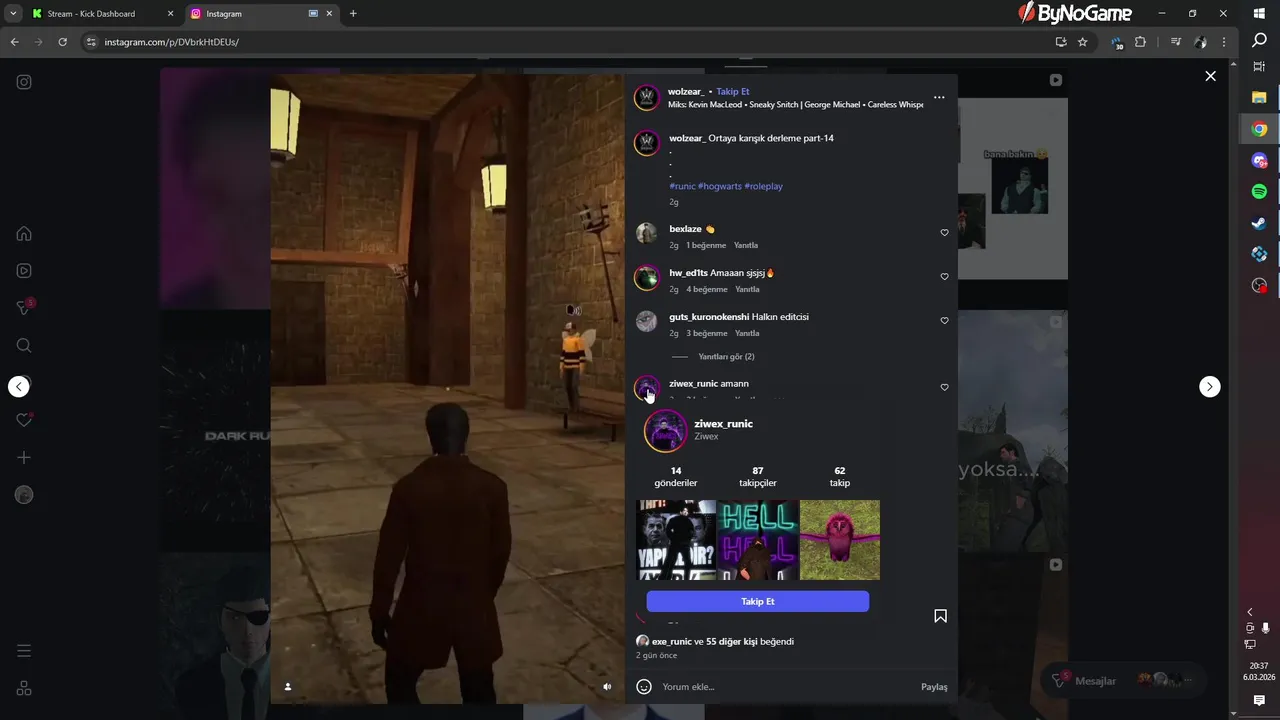Open Spotify from the Windows taskbar

[x=1259, y=191]
